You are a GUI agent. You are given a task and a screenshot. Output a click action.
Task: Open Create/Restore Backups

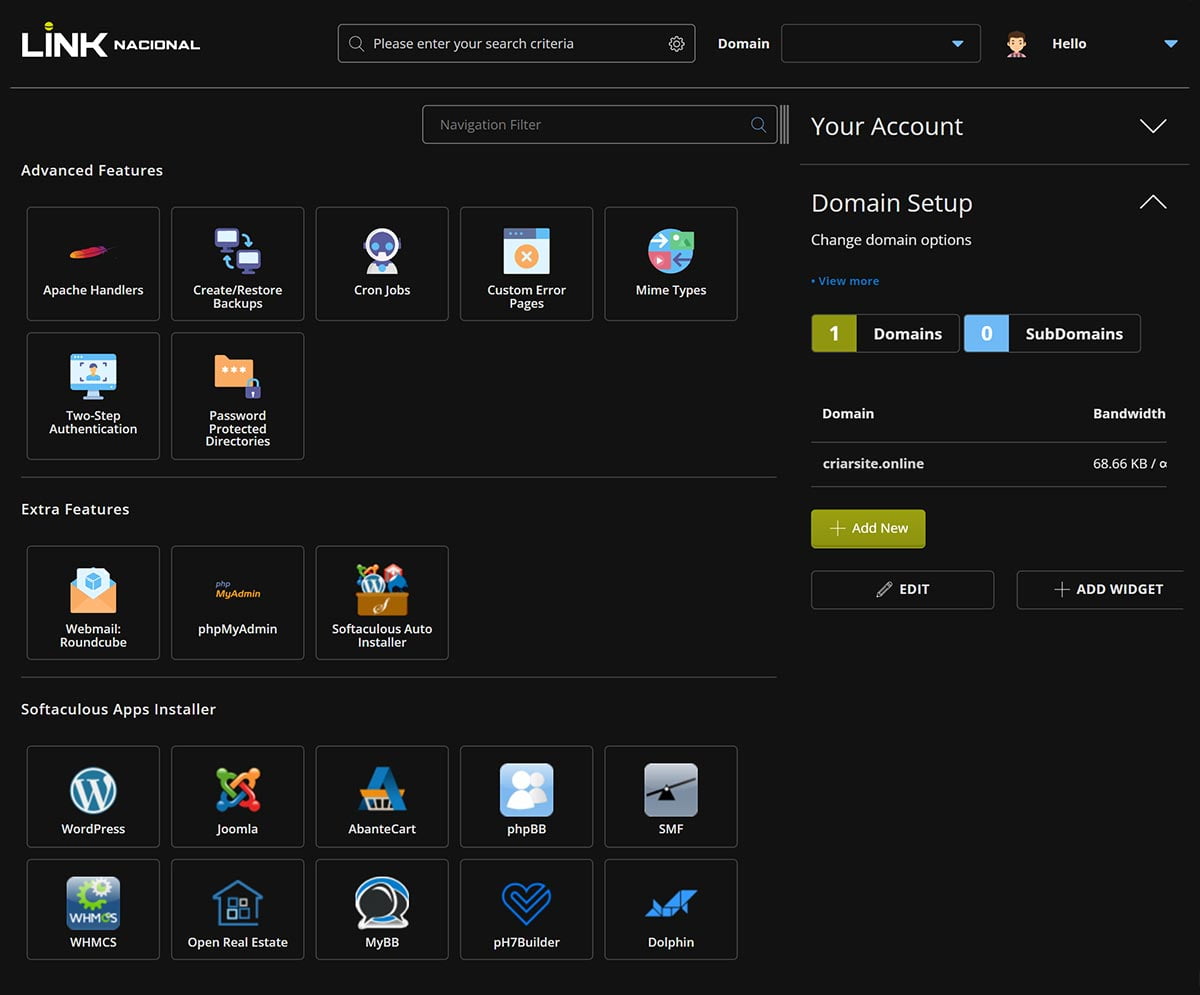coord(237,264)
